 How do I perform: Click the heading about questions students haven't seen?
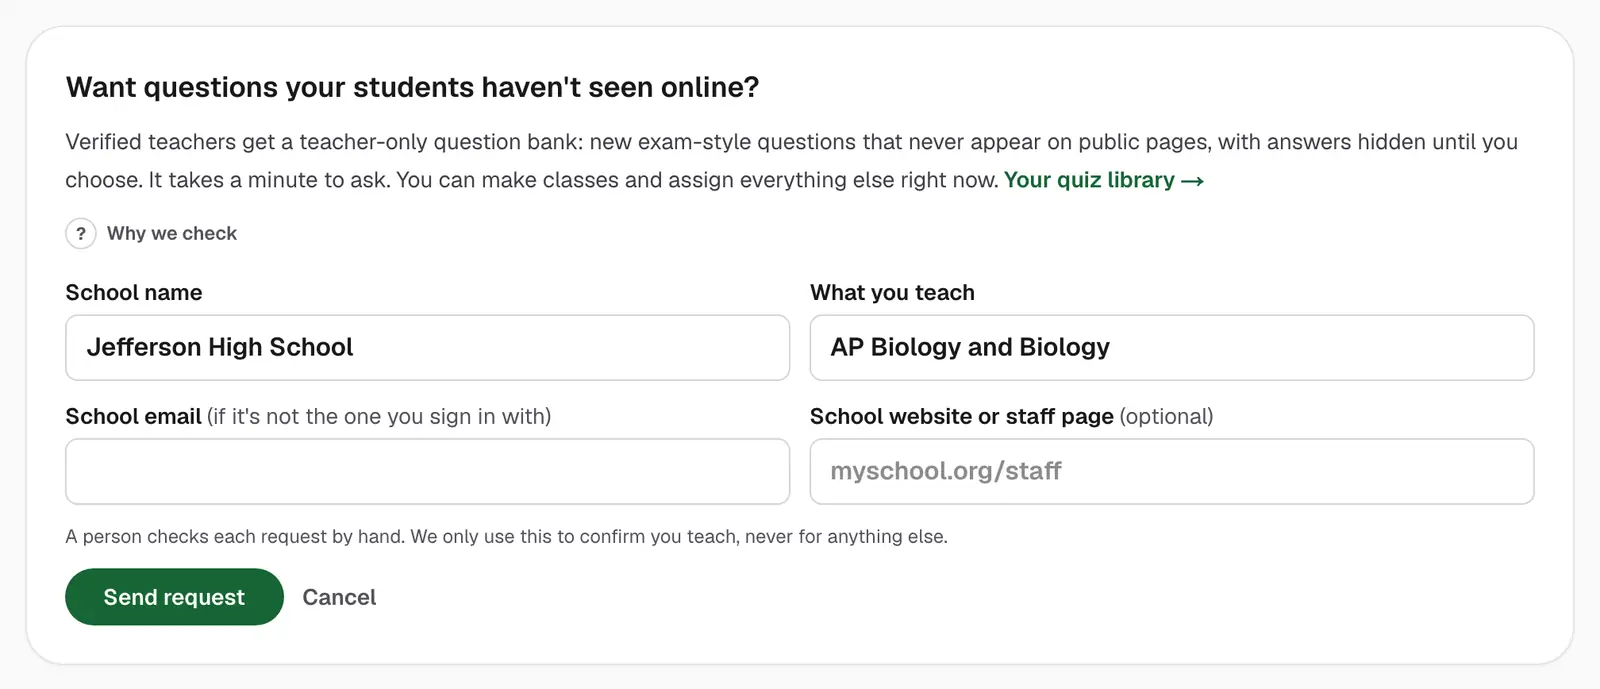click(x=412, y=88)
